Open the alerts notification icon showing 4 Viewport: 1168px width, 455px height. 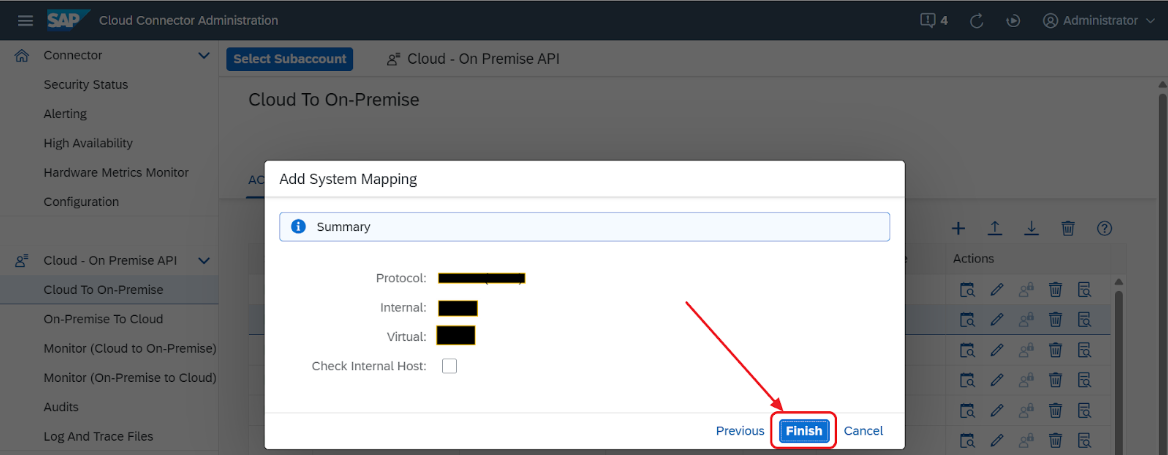tap(933, 20)
